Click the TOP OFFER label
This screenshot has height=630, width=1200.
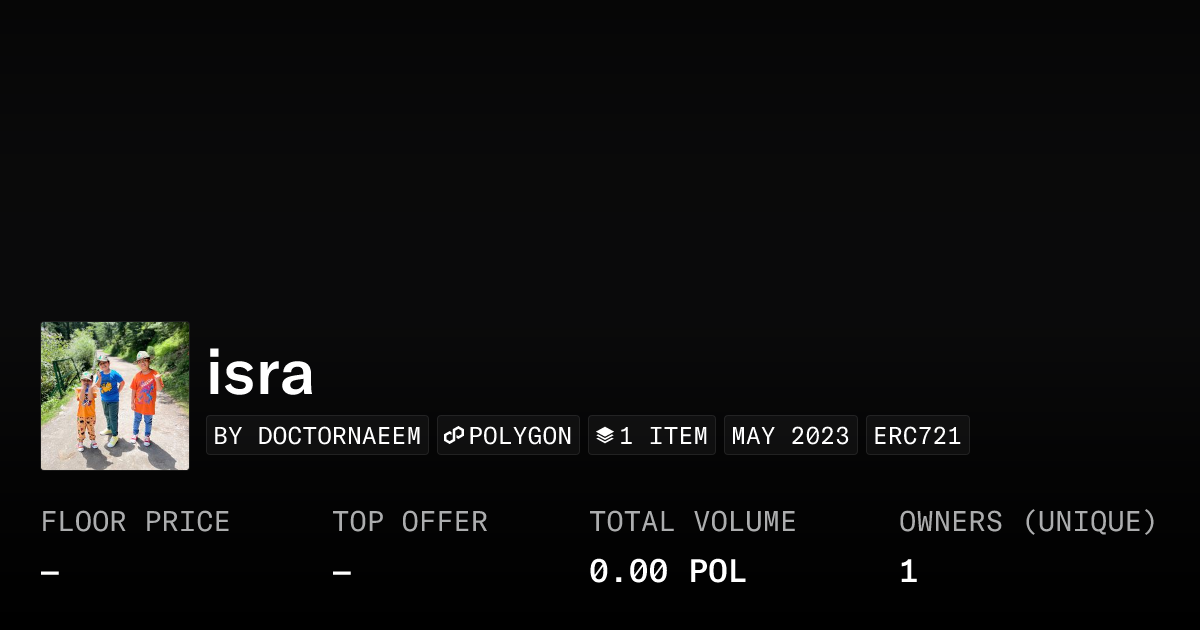[x=409, y=522]
